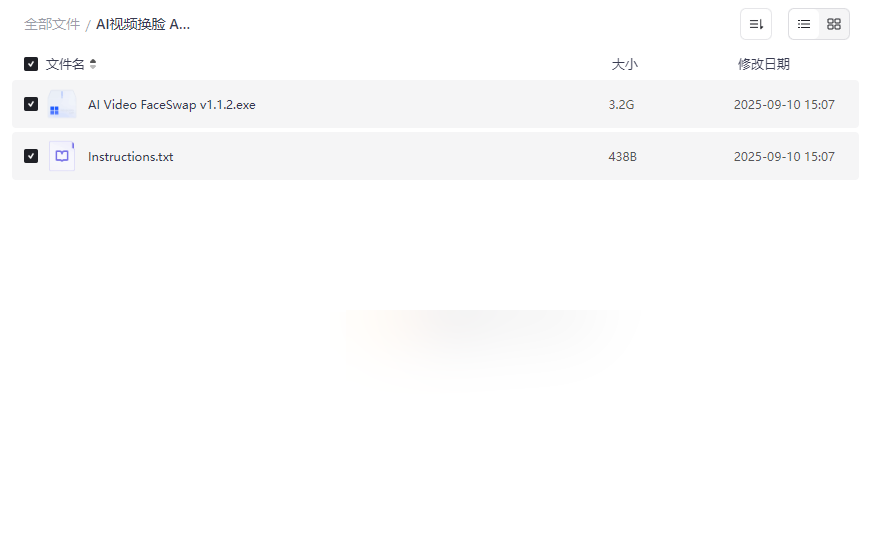874x559 pixels.
Task: Open Instructions.txt file name
Action: point(130,157)
